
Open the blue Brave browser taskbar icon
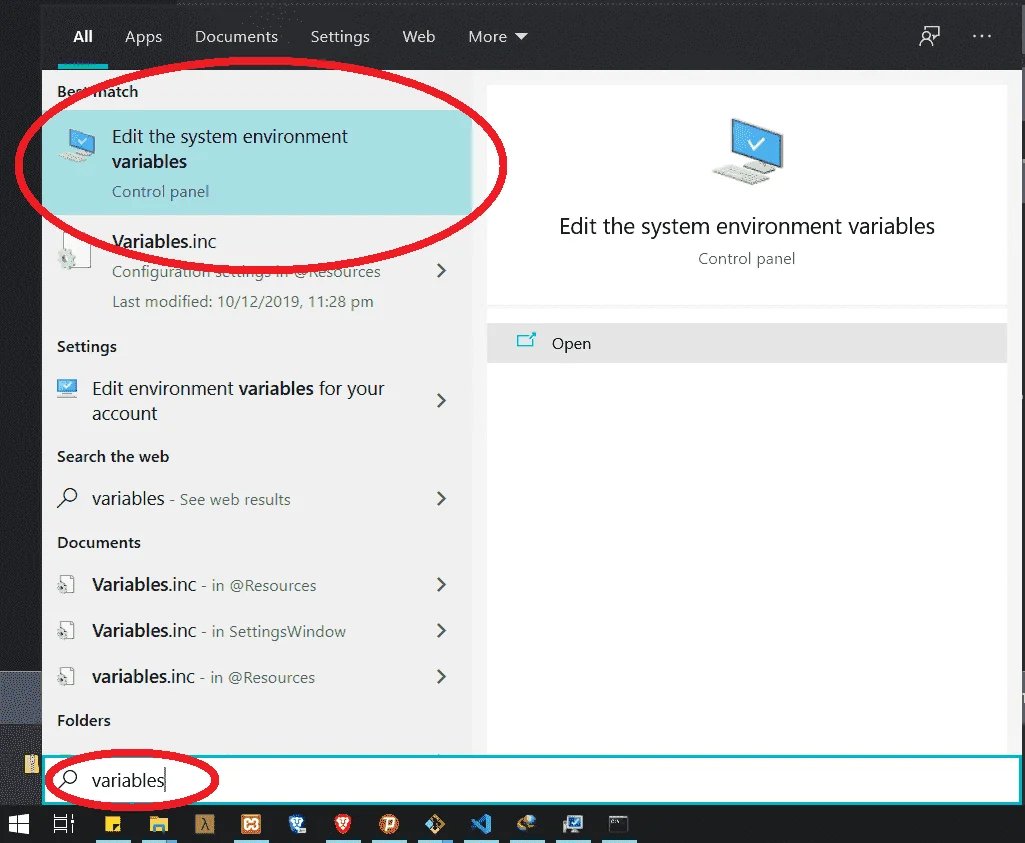tap(297, 824)
